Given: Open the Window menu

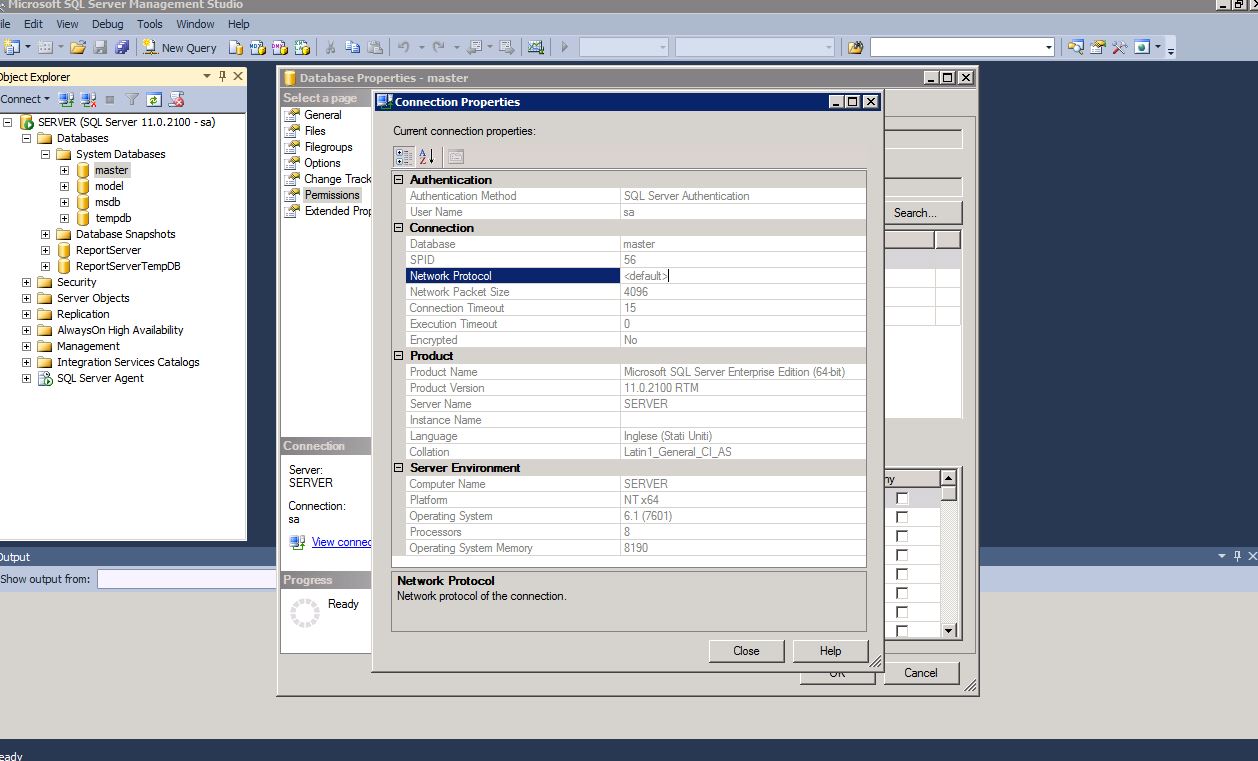Looking at the screenshot, I should point(195,24).
